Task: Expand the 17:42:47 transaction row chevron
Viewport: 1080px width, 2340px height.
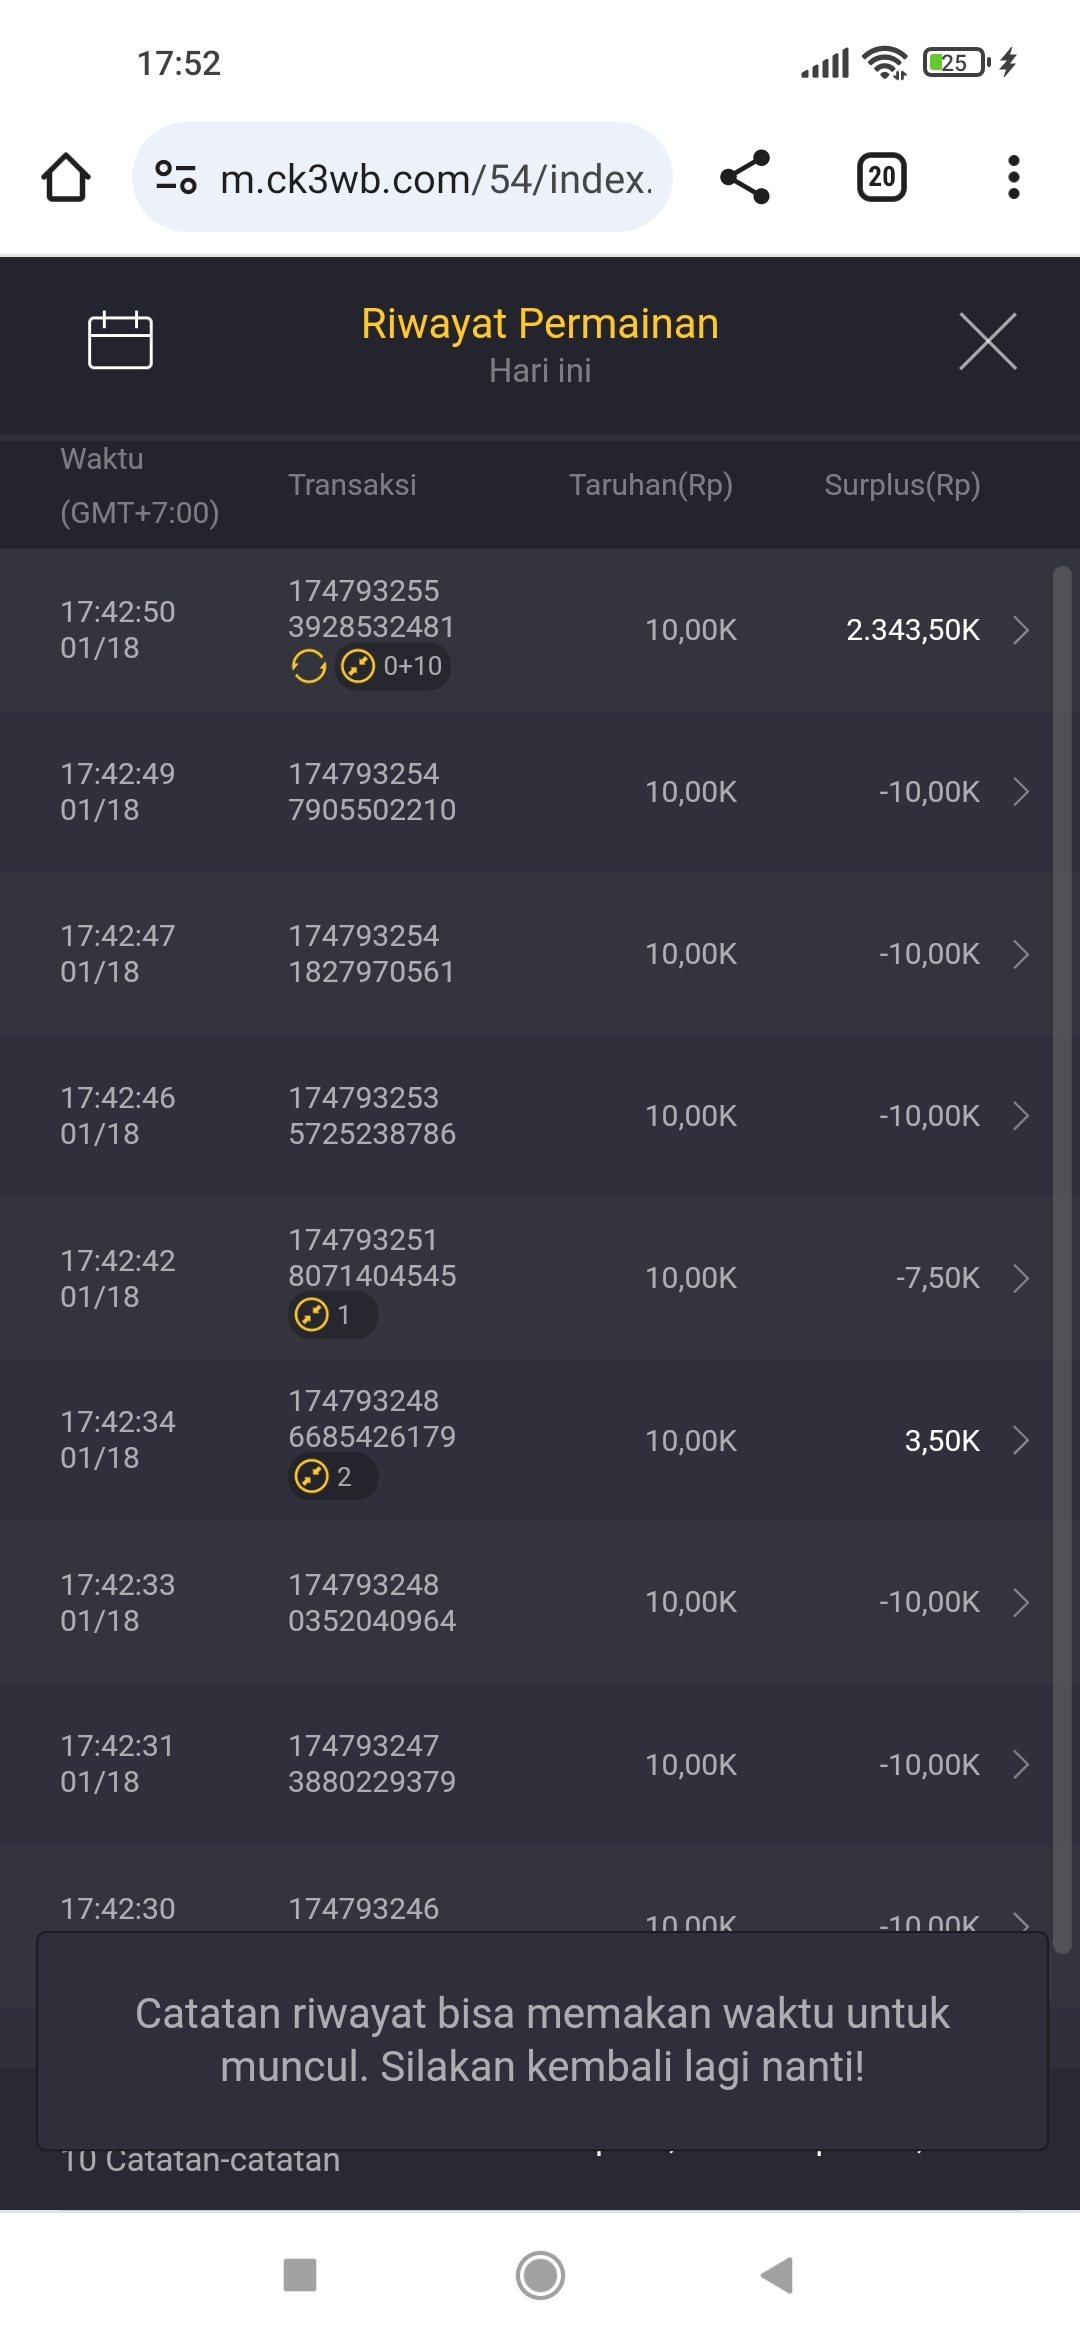Action: point(1020,954)
